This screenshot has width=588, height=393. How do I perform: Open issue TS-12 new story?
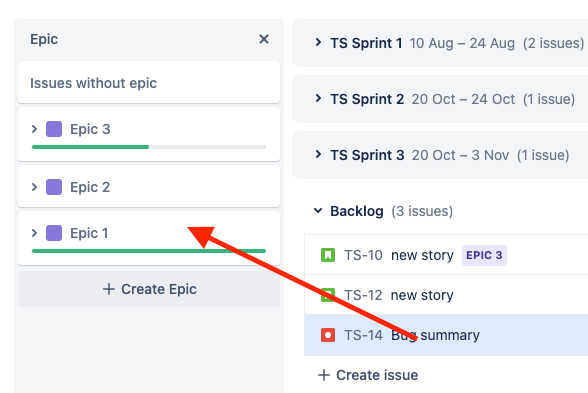tap(446, 295)
